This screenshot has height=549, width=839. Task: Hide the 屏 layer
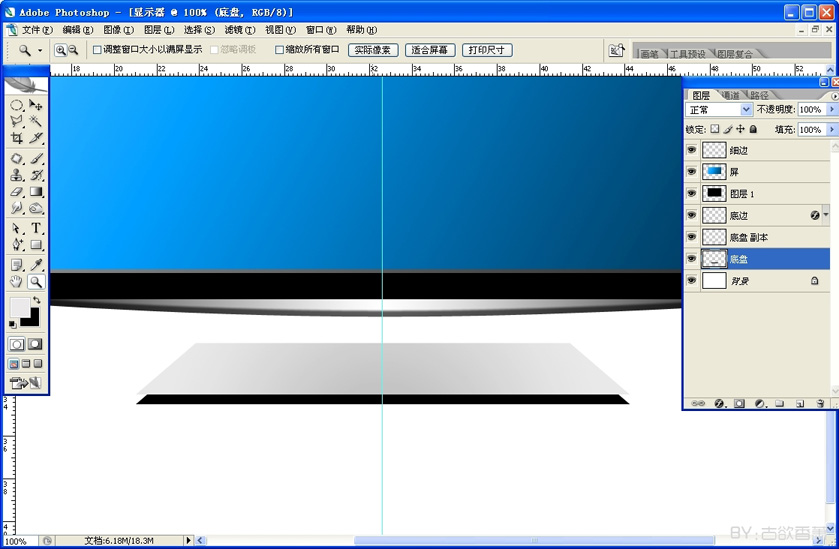[691, 171]
